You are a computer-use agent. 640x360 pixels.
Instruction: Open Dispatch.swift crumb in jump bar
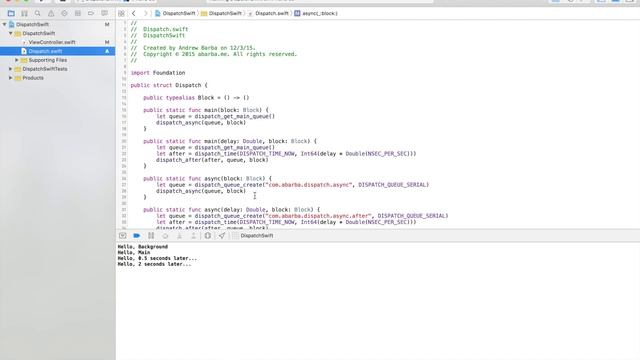(x=268, y=13)
